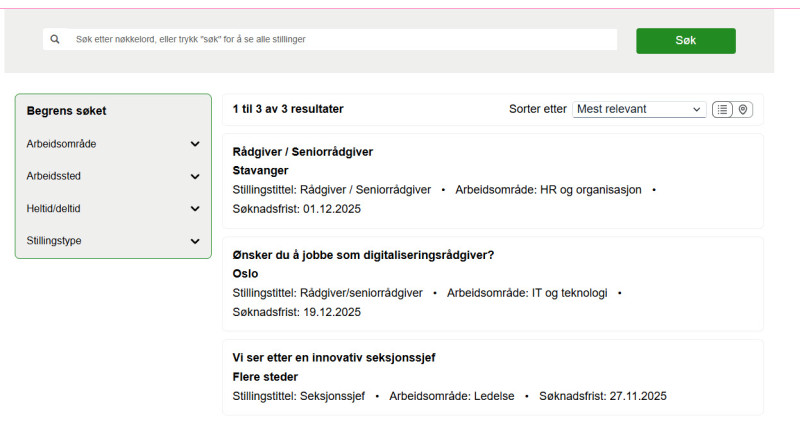Expand the Arbeidssted filter
Screen dimensions: 800x425
point(113,176)
